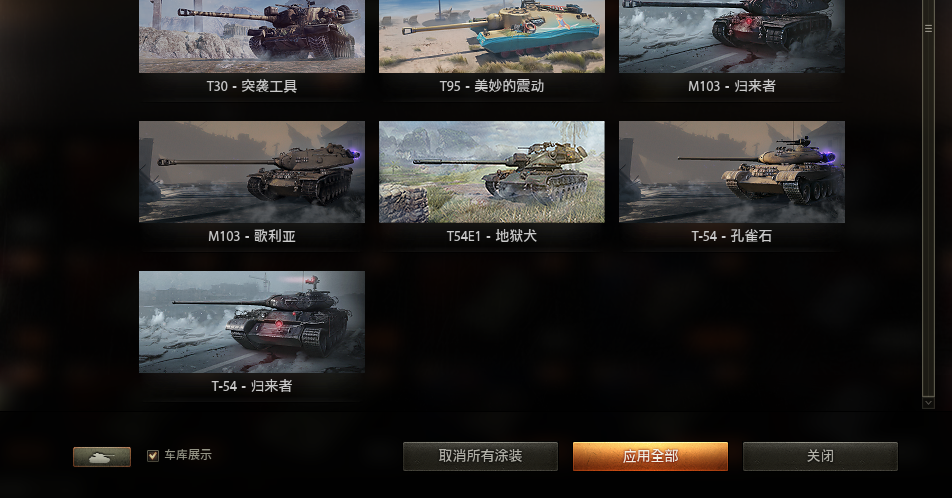
Task: Select the T30 - 突袭工具 style thumbnail
Action: [252, 36]
